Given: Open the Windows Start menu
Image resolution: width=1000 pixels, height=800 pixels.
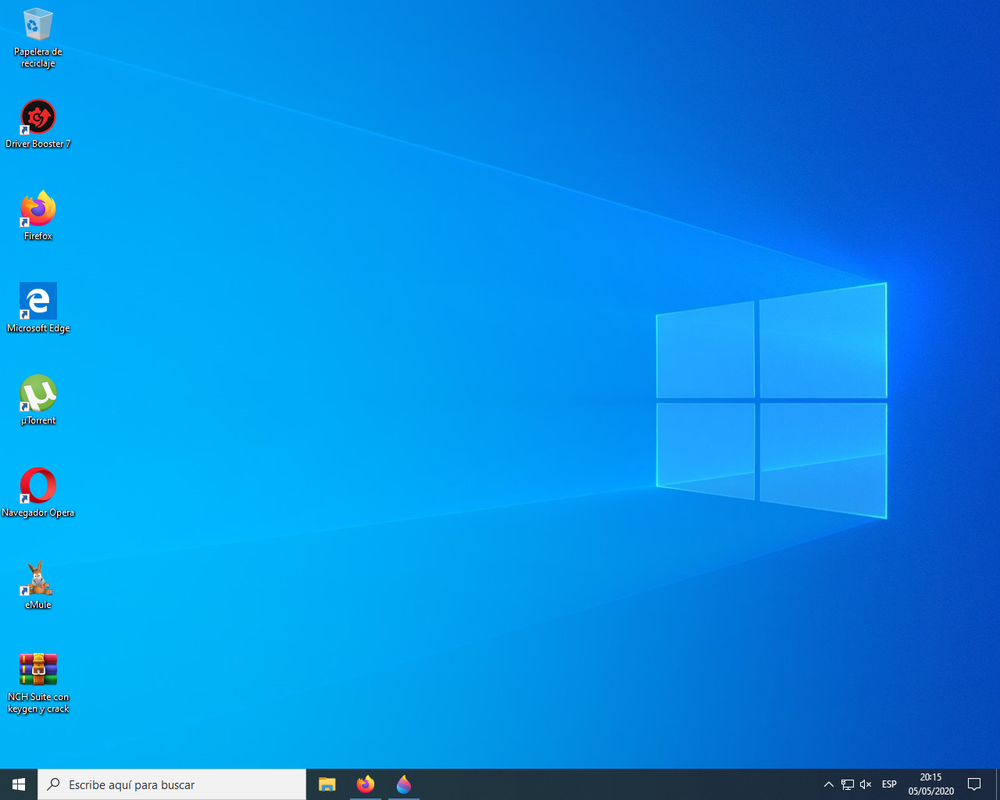Looking at the screenshot, I should pyautogui.click(x=18, y=784).
